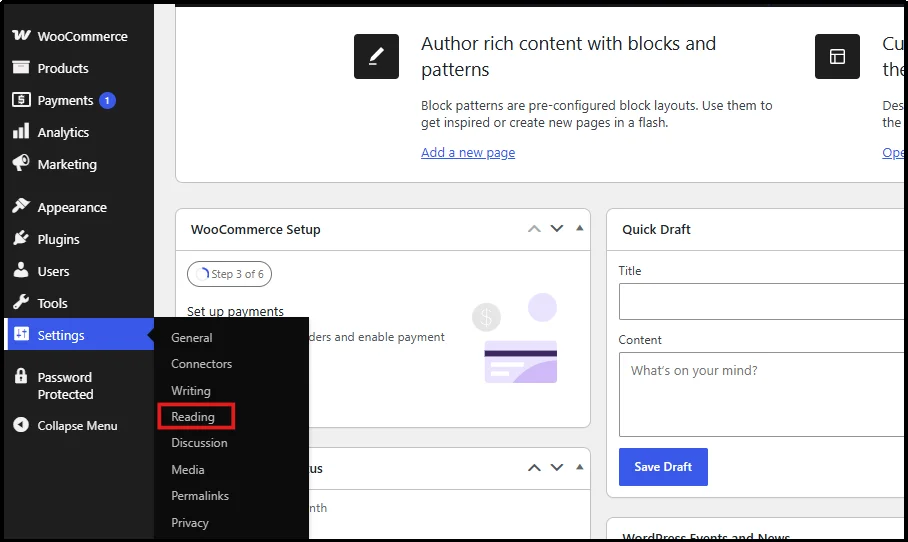Choose Privacy in Settings submenu
The width and height of the screenshot is (908, 542).
(x=189, y=522)
